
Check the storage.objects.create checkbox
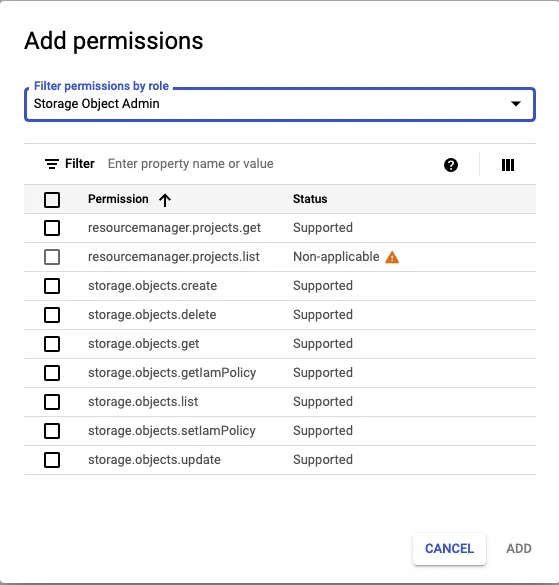pos(52,286)
